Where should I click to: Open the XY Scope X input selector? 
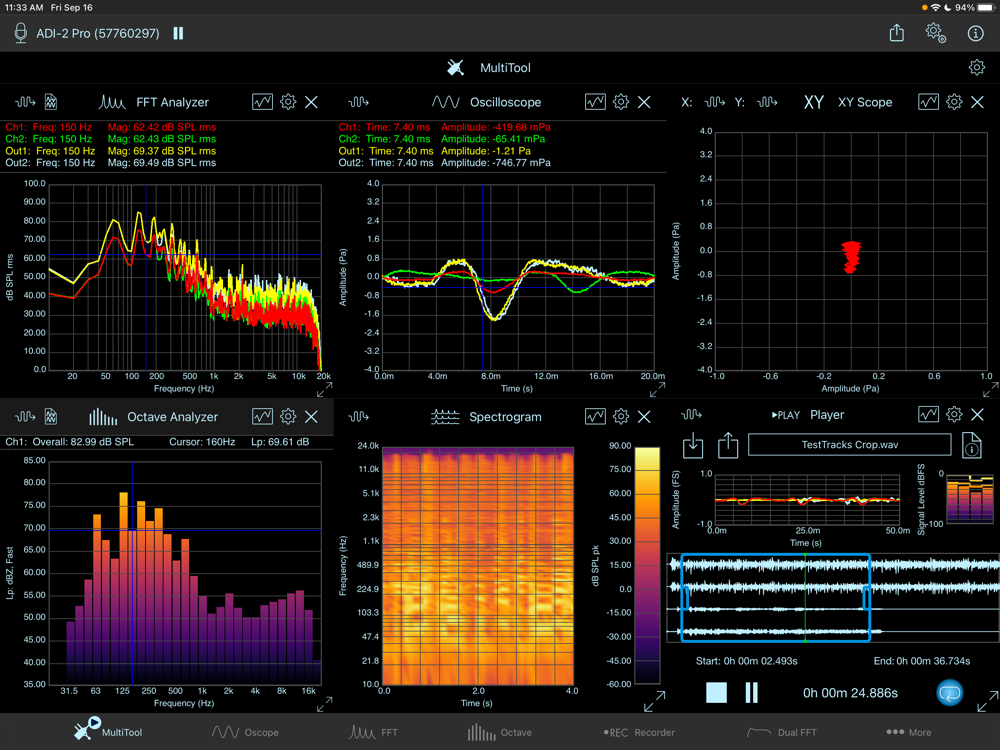point(714,102)
